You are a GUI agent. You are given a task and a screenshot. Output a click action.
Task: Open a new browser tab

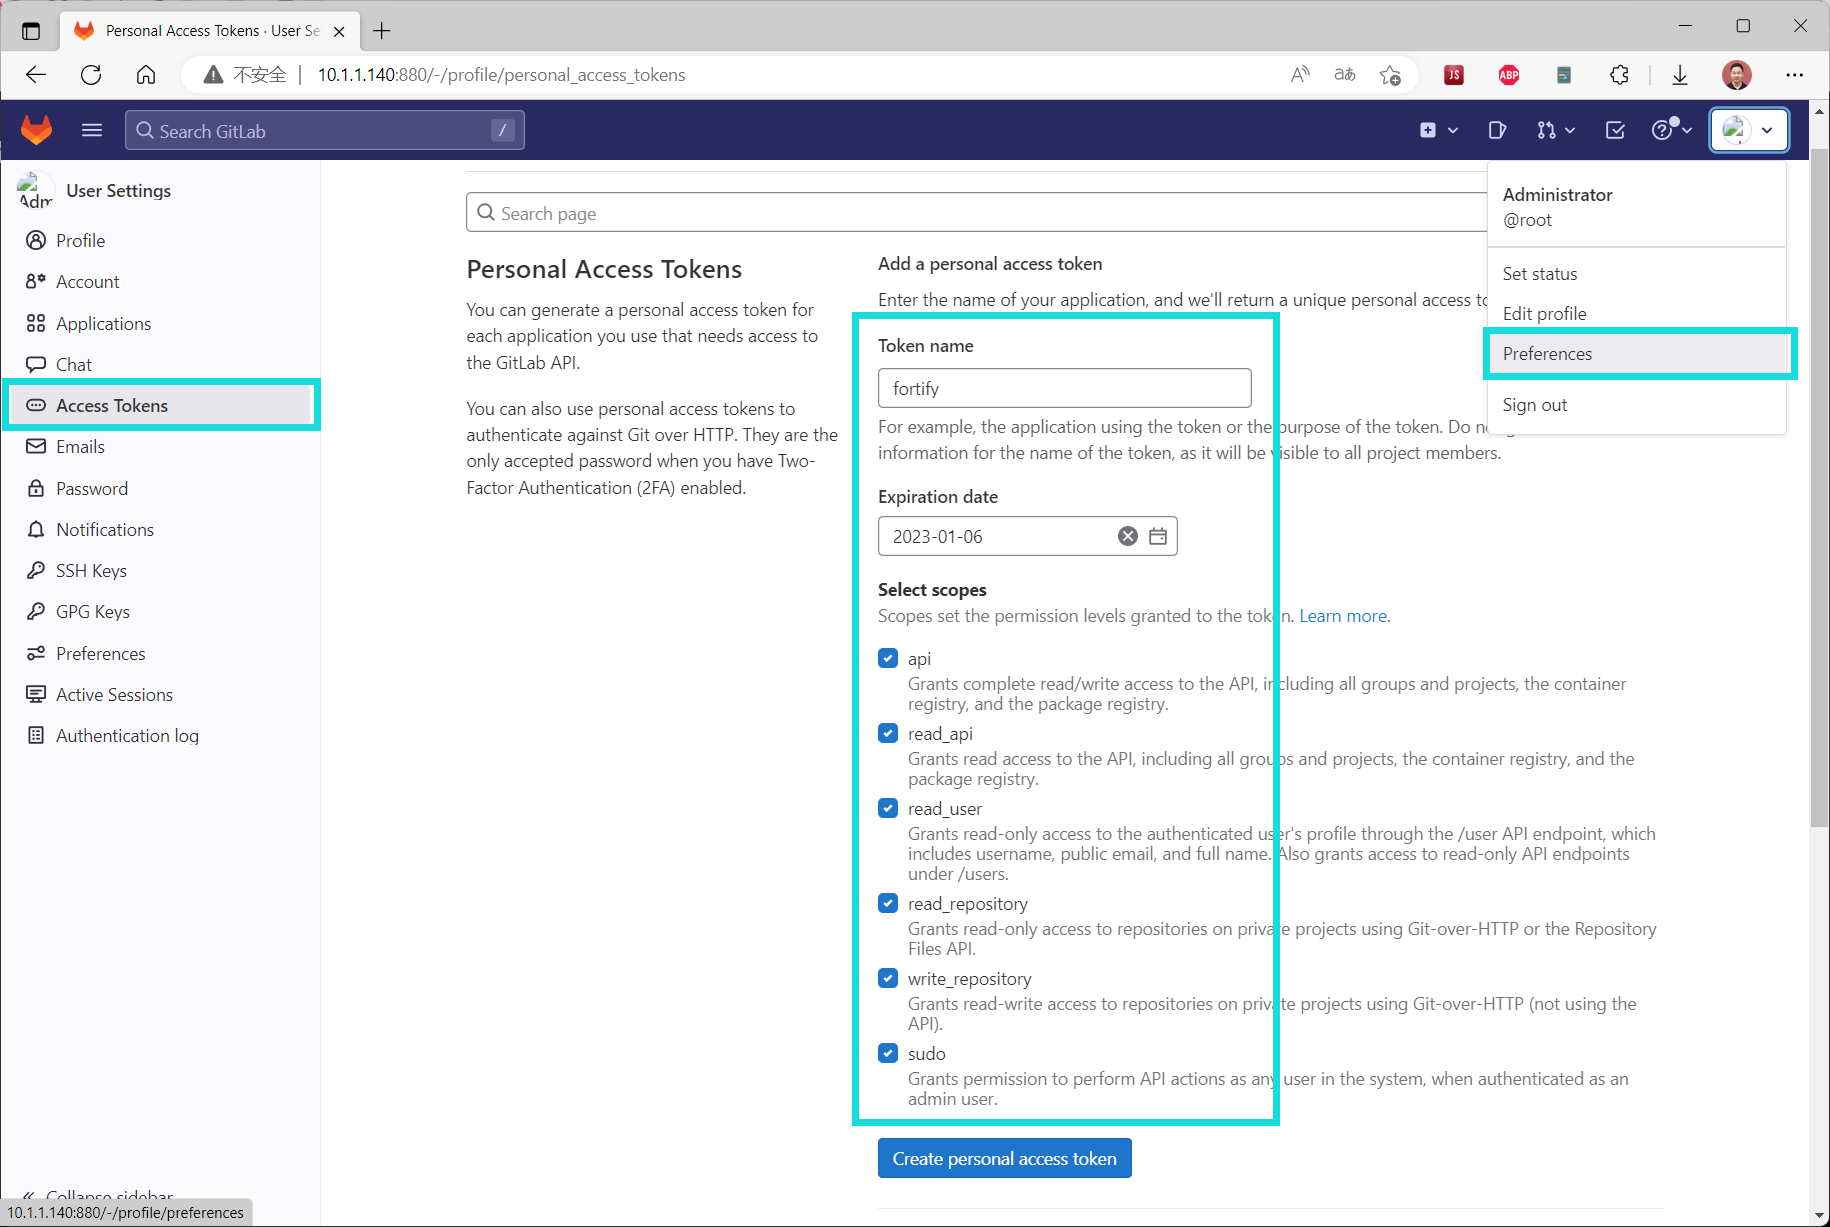pos(382,31)
